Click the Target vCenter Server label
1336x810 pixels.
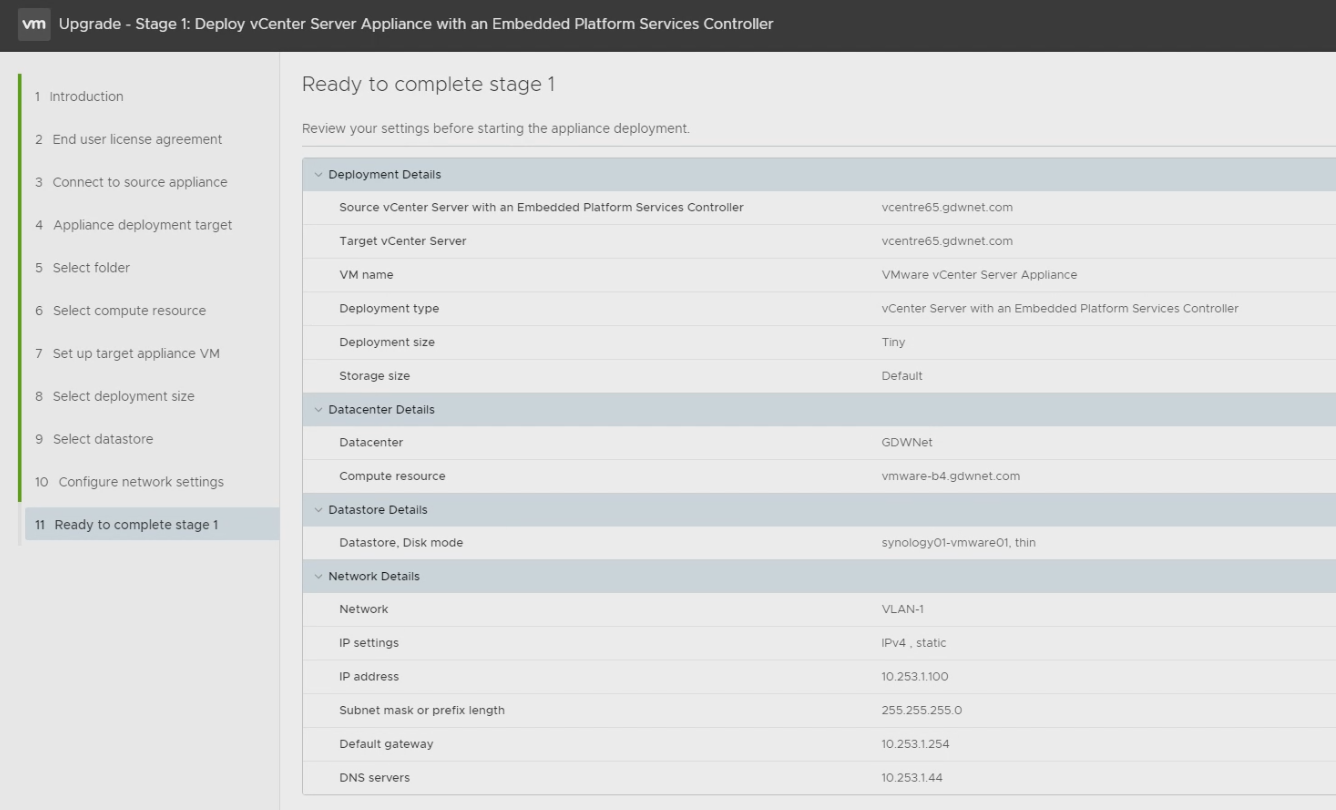point(403,241)
